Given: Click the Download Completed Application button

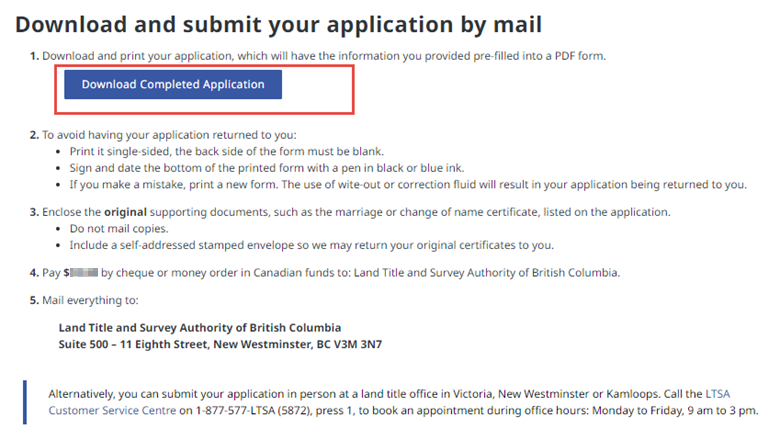Looking at the screenshot, I should [173, 85].
